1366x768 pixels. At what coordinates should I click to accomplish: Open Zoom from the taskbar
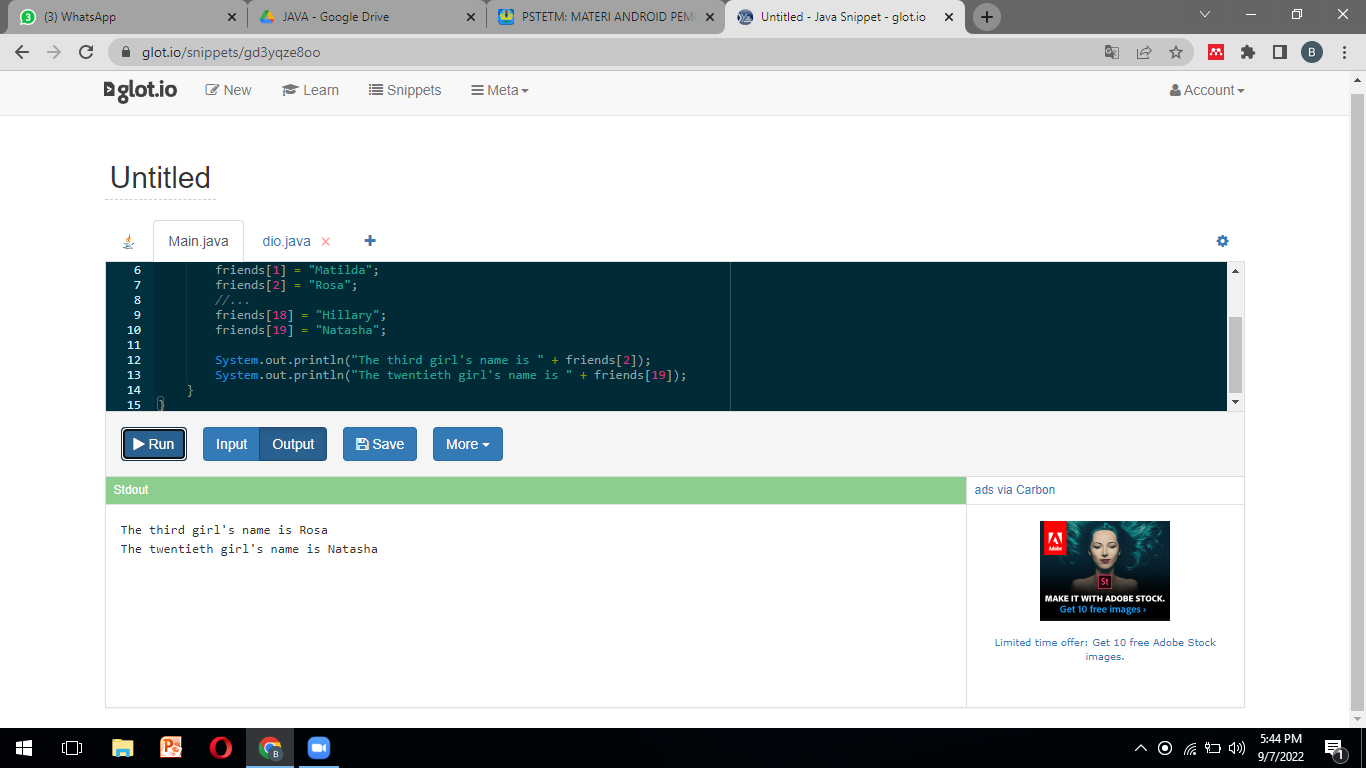(318, 748)
